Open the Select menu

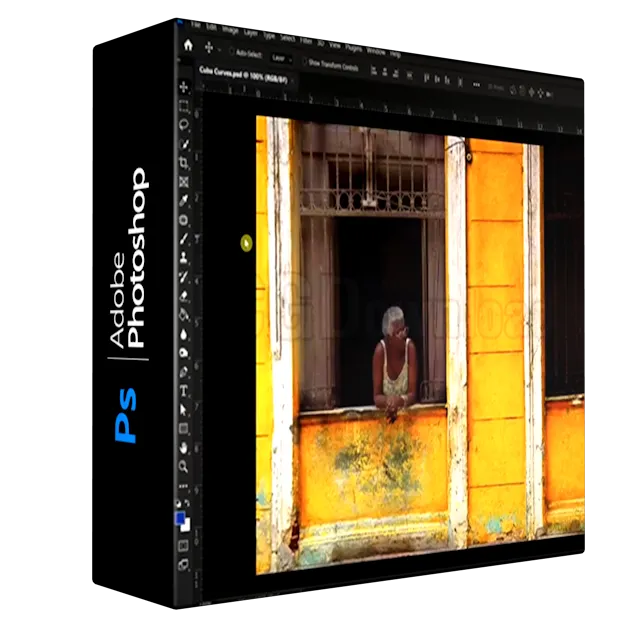(x=288, y=39)
